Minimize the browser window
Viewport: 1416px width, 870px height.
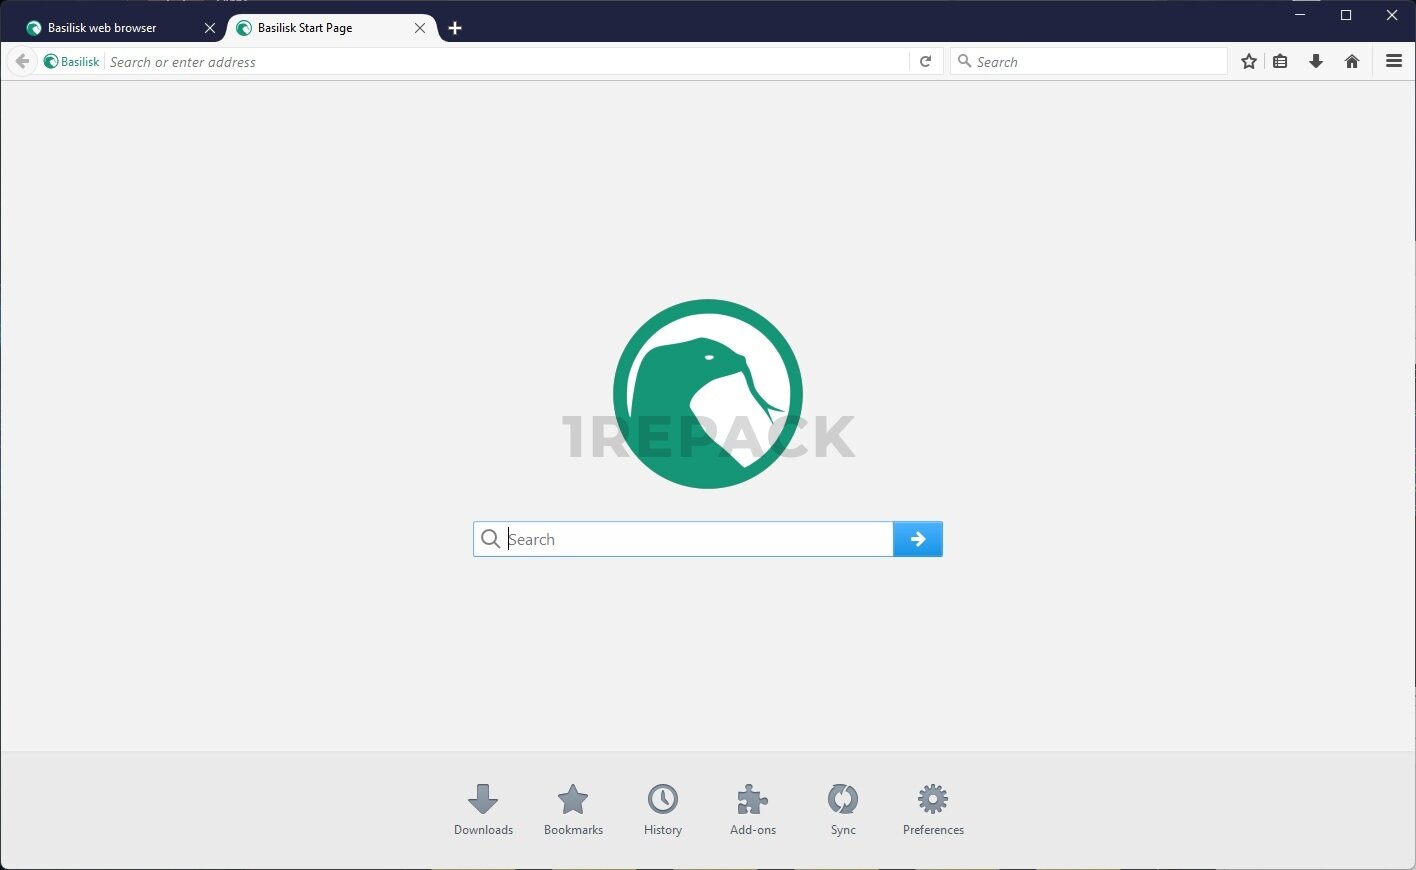coord(1300,15)
